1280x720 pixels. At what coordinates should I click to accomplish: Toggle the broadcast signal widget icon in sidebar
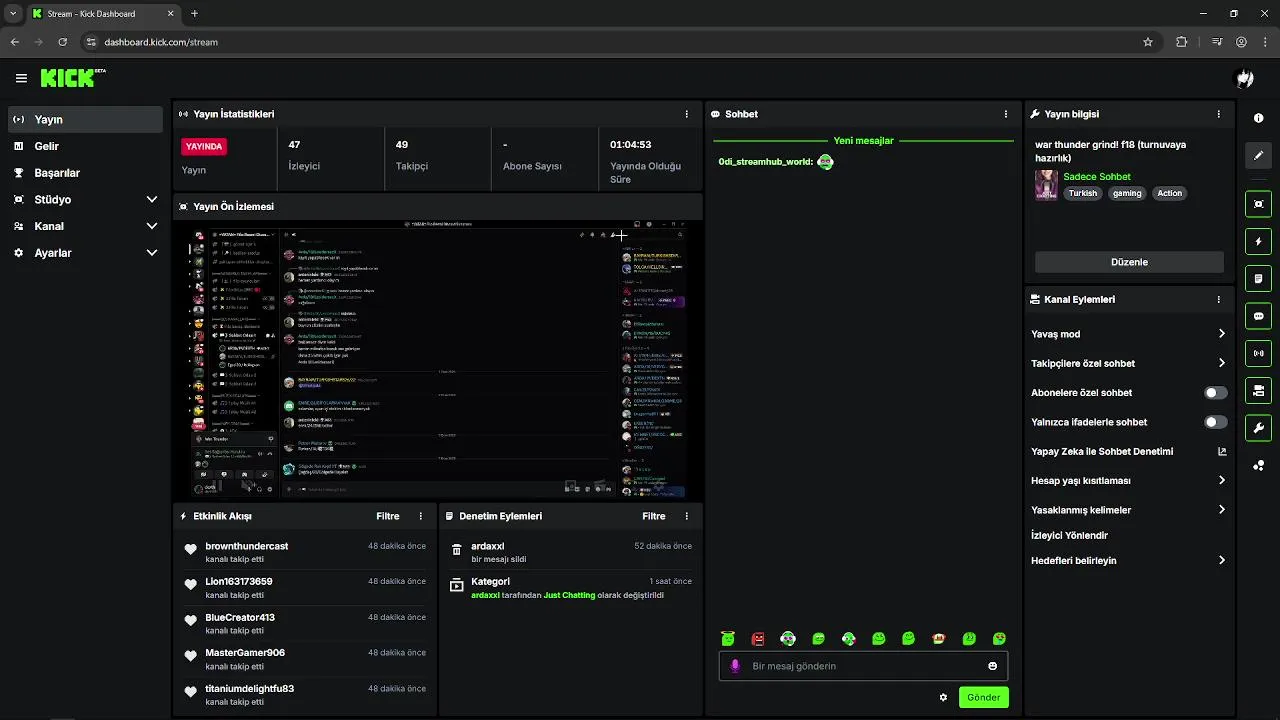[1258, 353]
